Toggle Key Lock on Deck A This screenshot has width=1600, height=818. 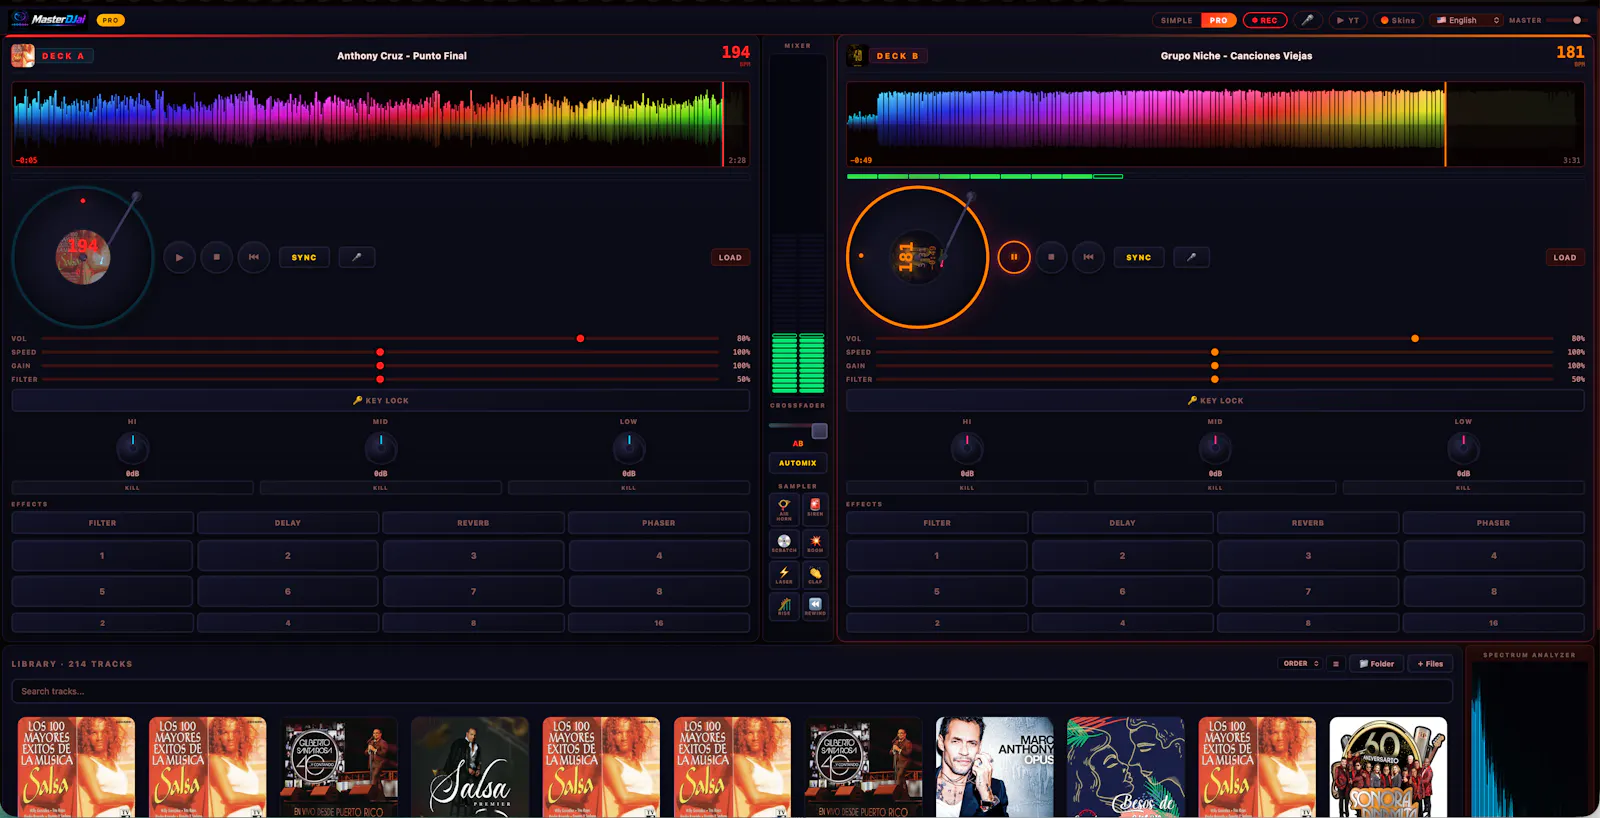point(381,400)
